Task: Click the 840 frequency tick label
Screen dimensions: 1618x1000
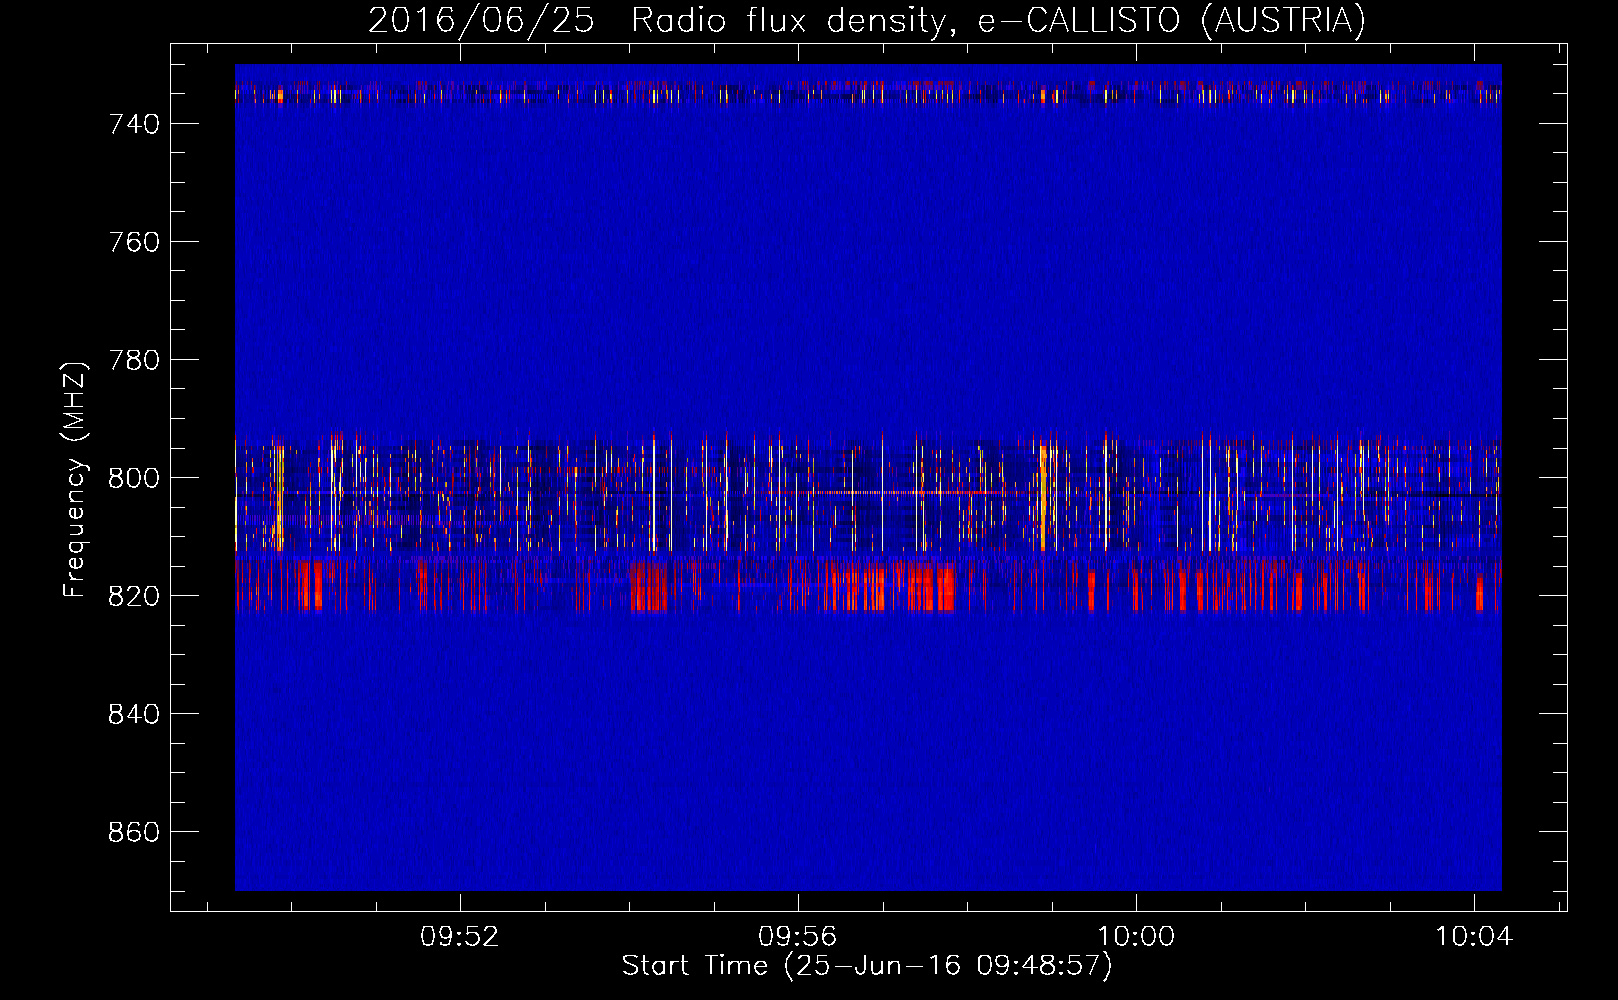Action: click(x=134, y=714)
